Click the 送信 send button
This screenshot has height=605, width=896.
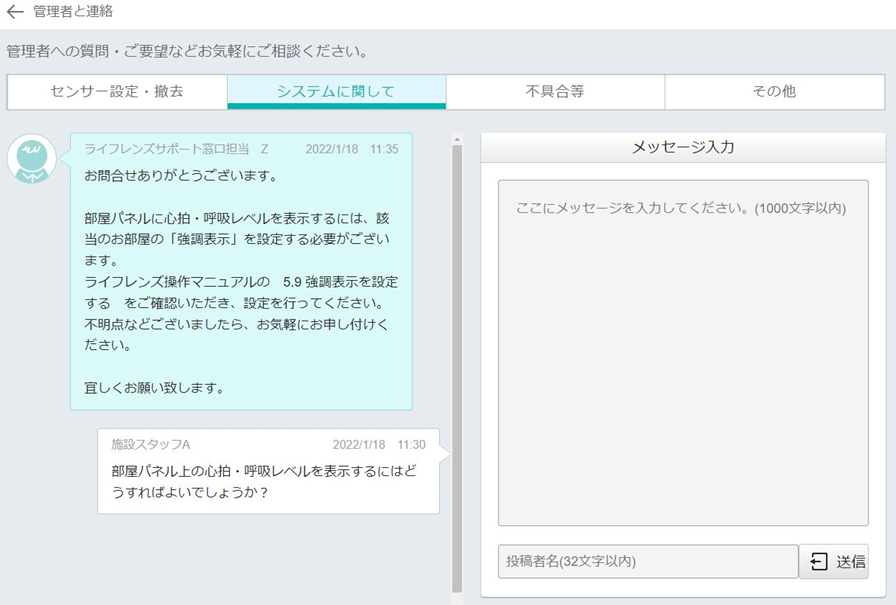point(834,562)
